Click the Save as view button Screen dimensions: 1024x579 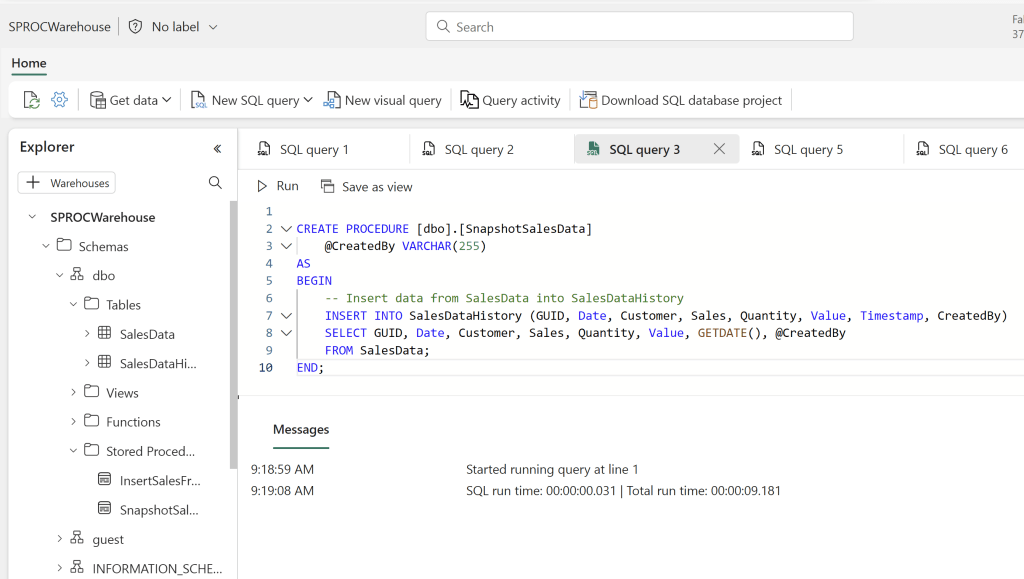pyautogui.click(x=366, y=186)
